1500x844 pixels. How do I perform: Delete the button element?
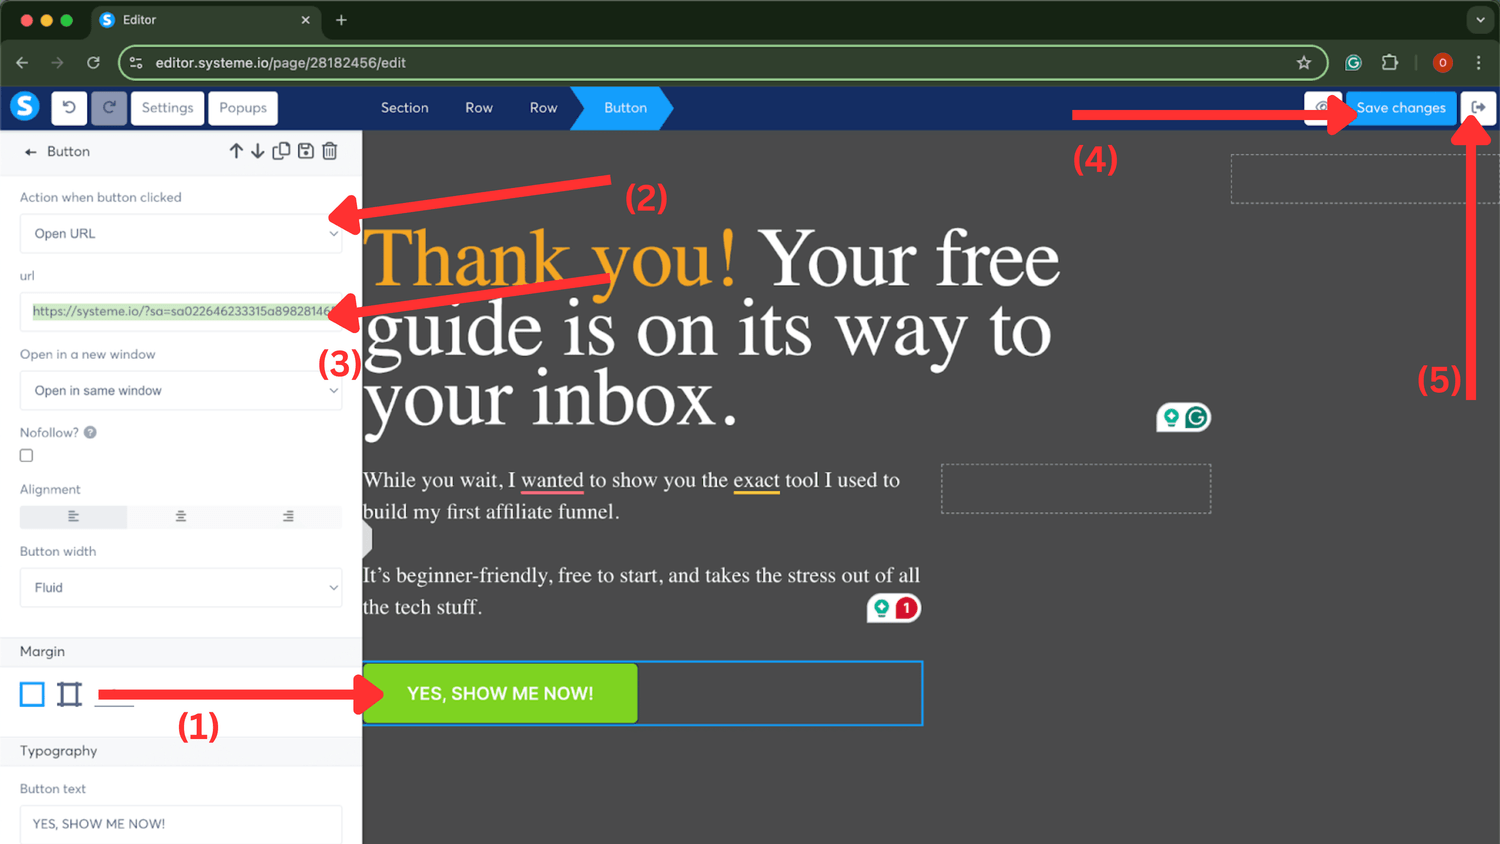[x=330, y=151]
